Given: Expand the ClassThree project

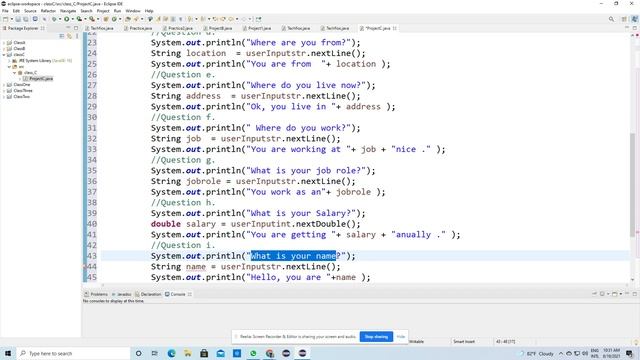Looking at the screenshot, I should point(4,91).
